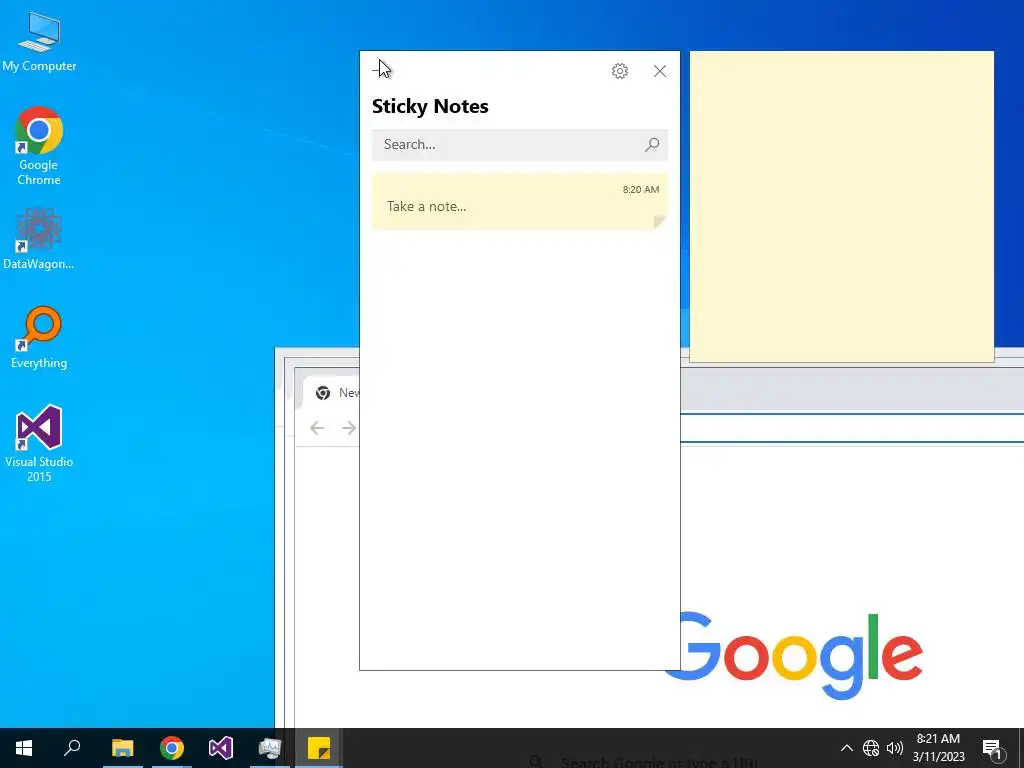1024x768 pixels.
Task: Open Task Manager taskbar icon
Action: [x=270, y=748]
